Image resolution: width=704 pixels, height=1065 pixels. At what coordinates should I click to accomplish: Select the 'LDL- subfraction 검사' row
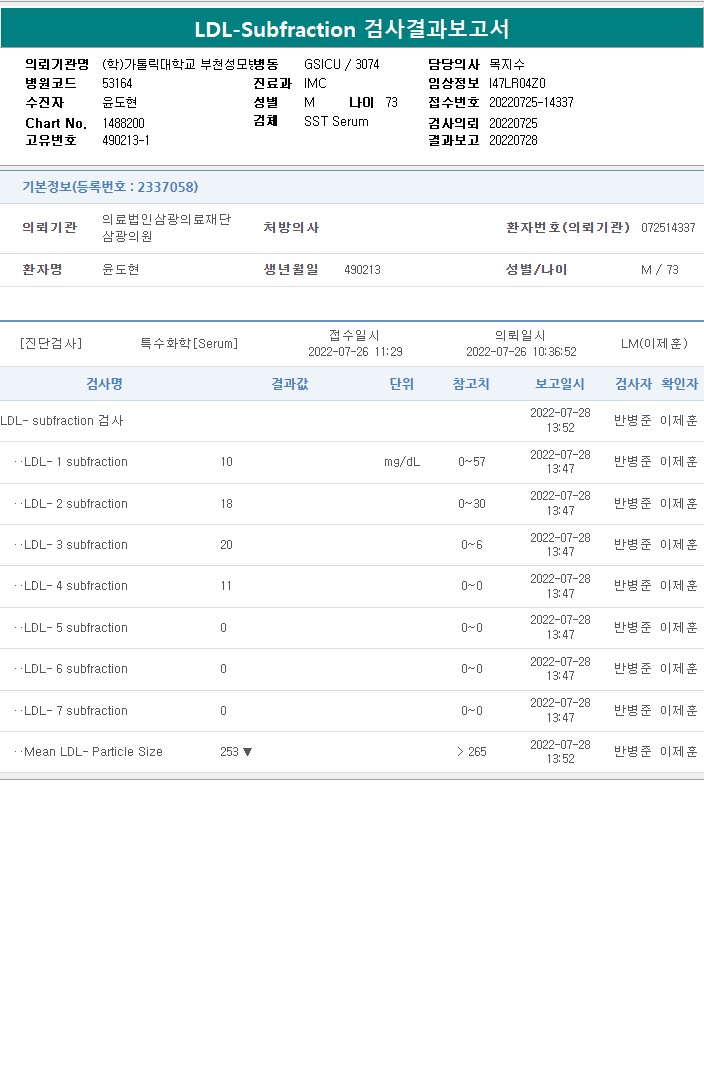(x=352, y=420)
